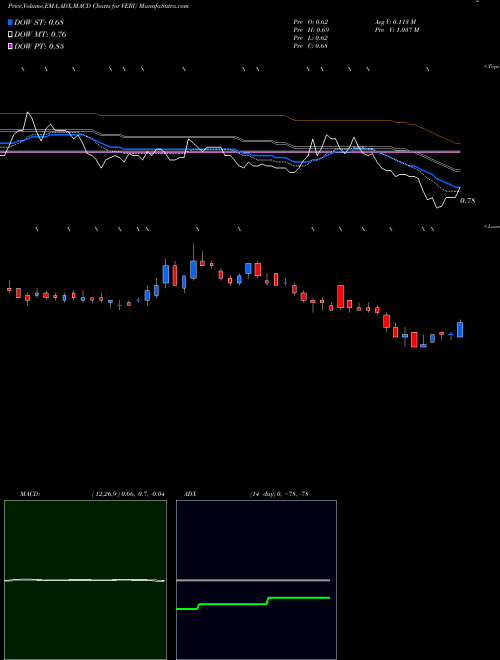The width and height of the screenshot is (500, 660).
Task: Click the tallest red candle in the downtrend
Action: pos(340,297)
